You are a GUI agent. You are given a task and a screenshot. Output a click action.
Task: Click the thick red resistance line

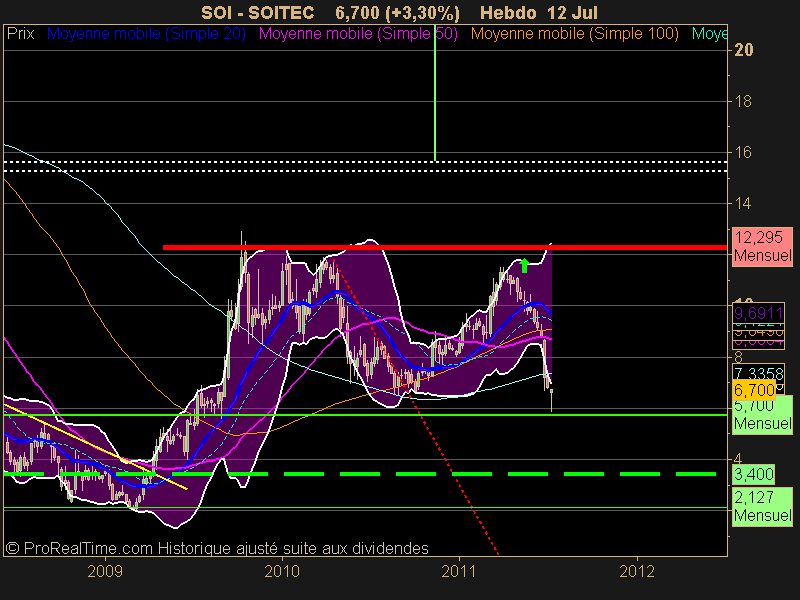[x=445, y=247]
